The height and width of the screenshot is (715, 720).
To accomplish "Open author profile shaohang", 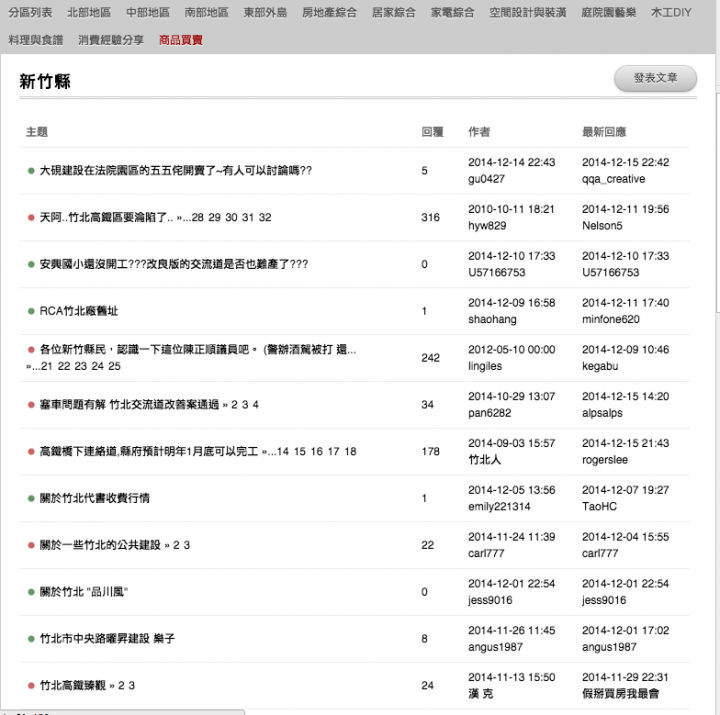I will click(492, 320).
